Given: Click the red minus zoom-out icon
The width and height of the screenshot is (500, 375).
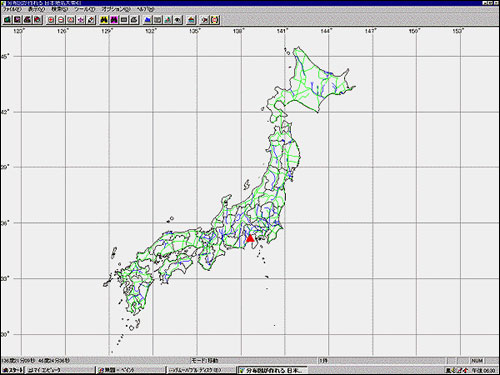Looking at the screenshot, I should point(61,20).
